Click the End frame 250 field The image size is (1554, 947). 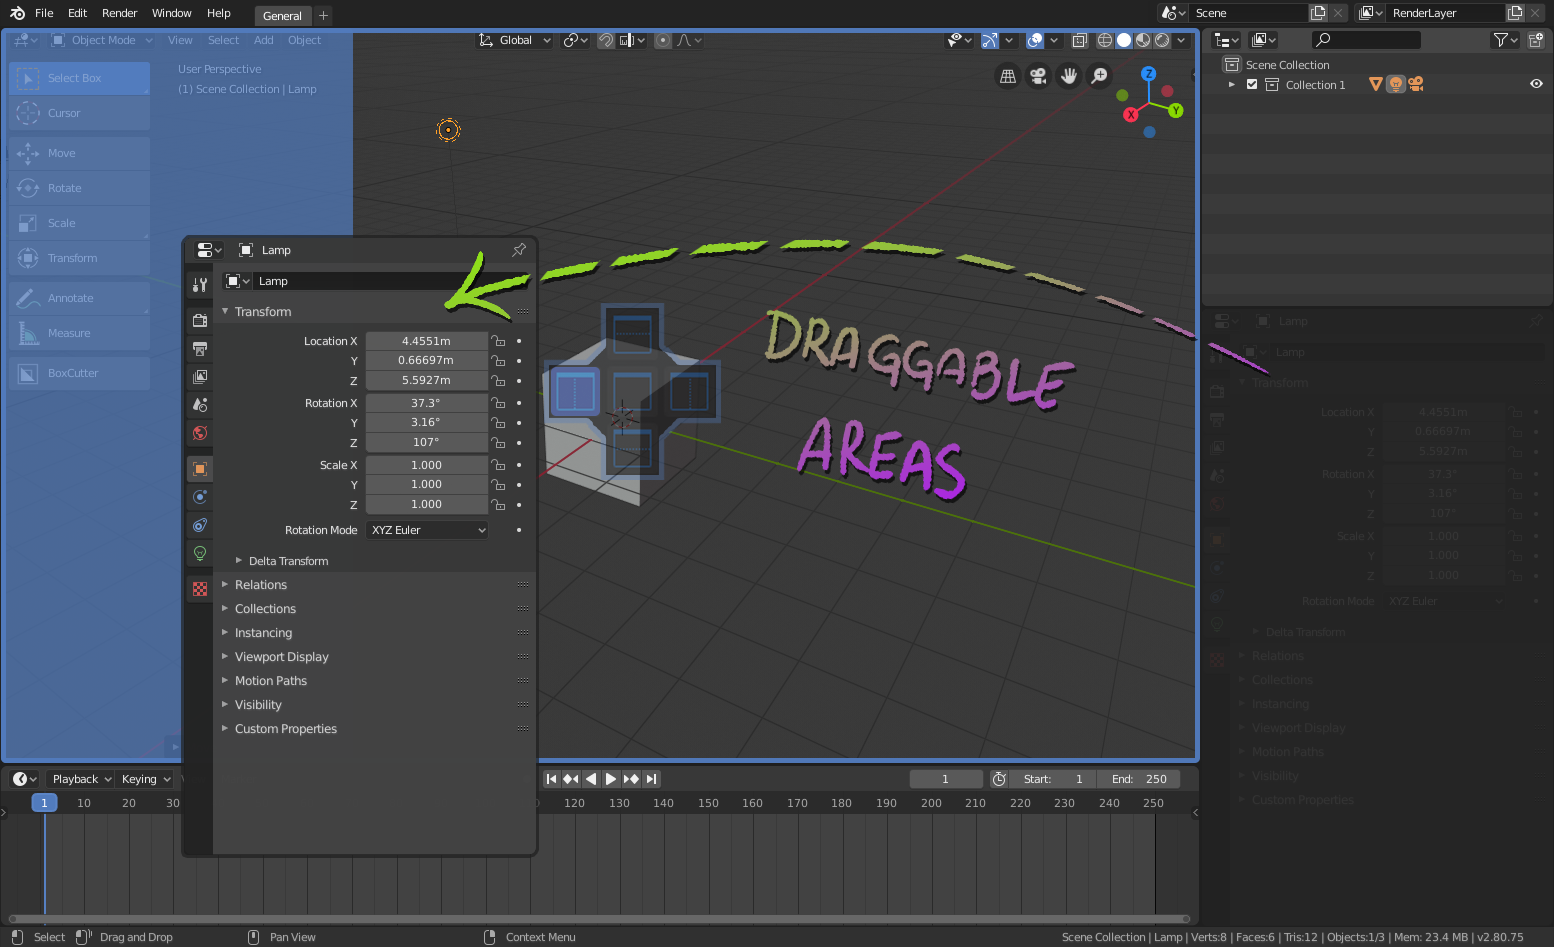click(1139, 779)
